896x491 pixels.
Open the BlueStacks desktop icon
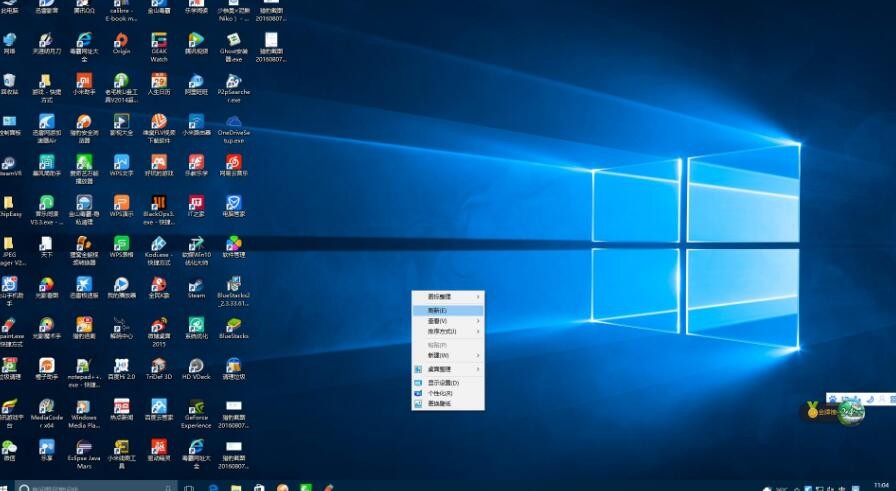pos(233,325)
